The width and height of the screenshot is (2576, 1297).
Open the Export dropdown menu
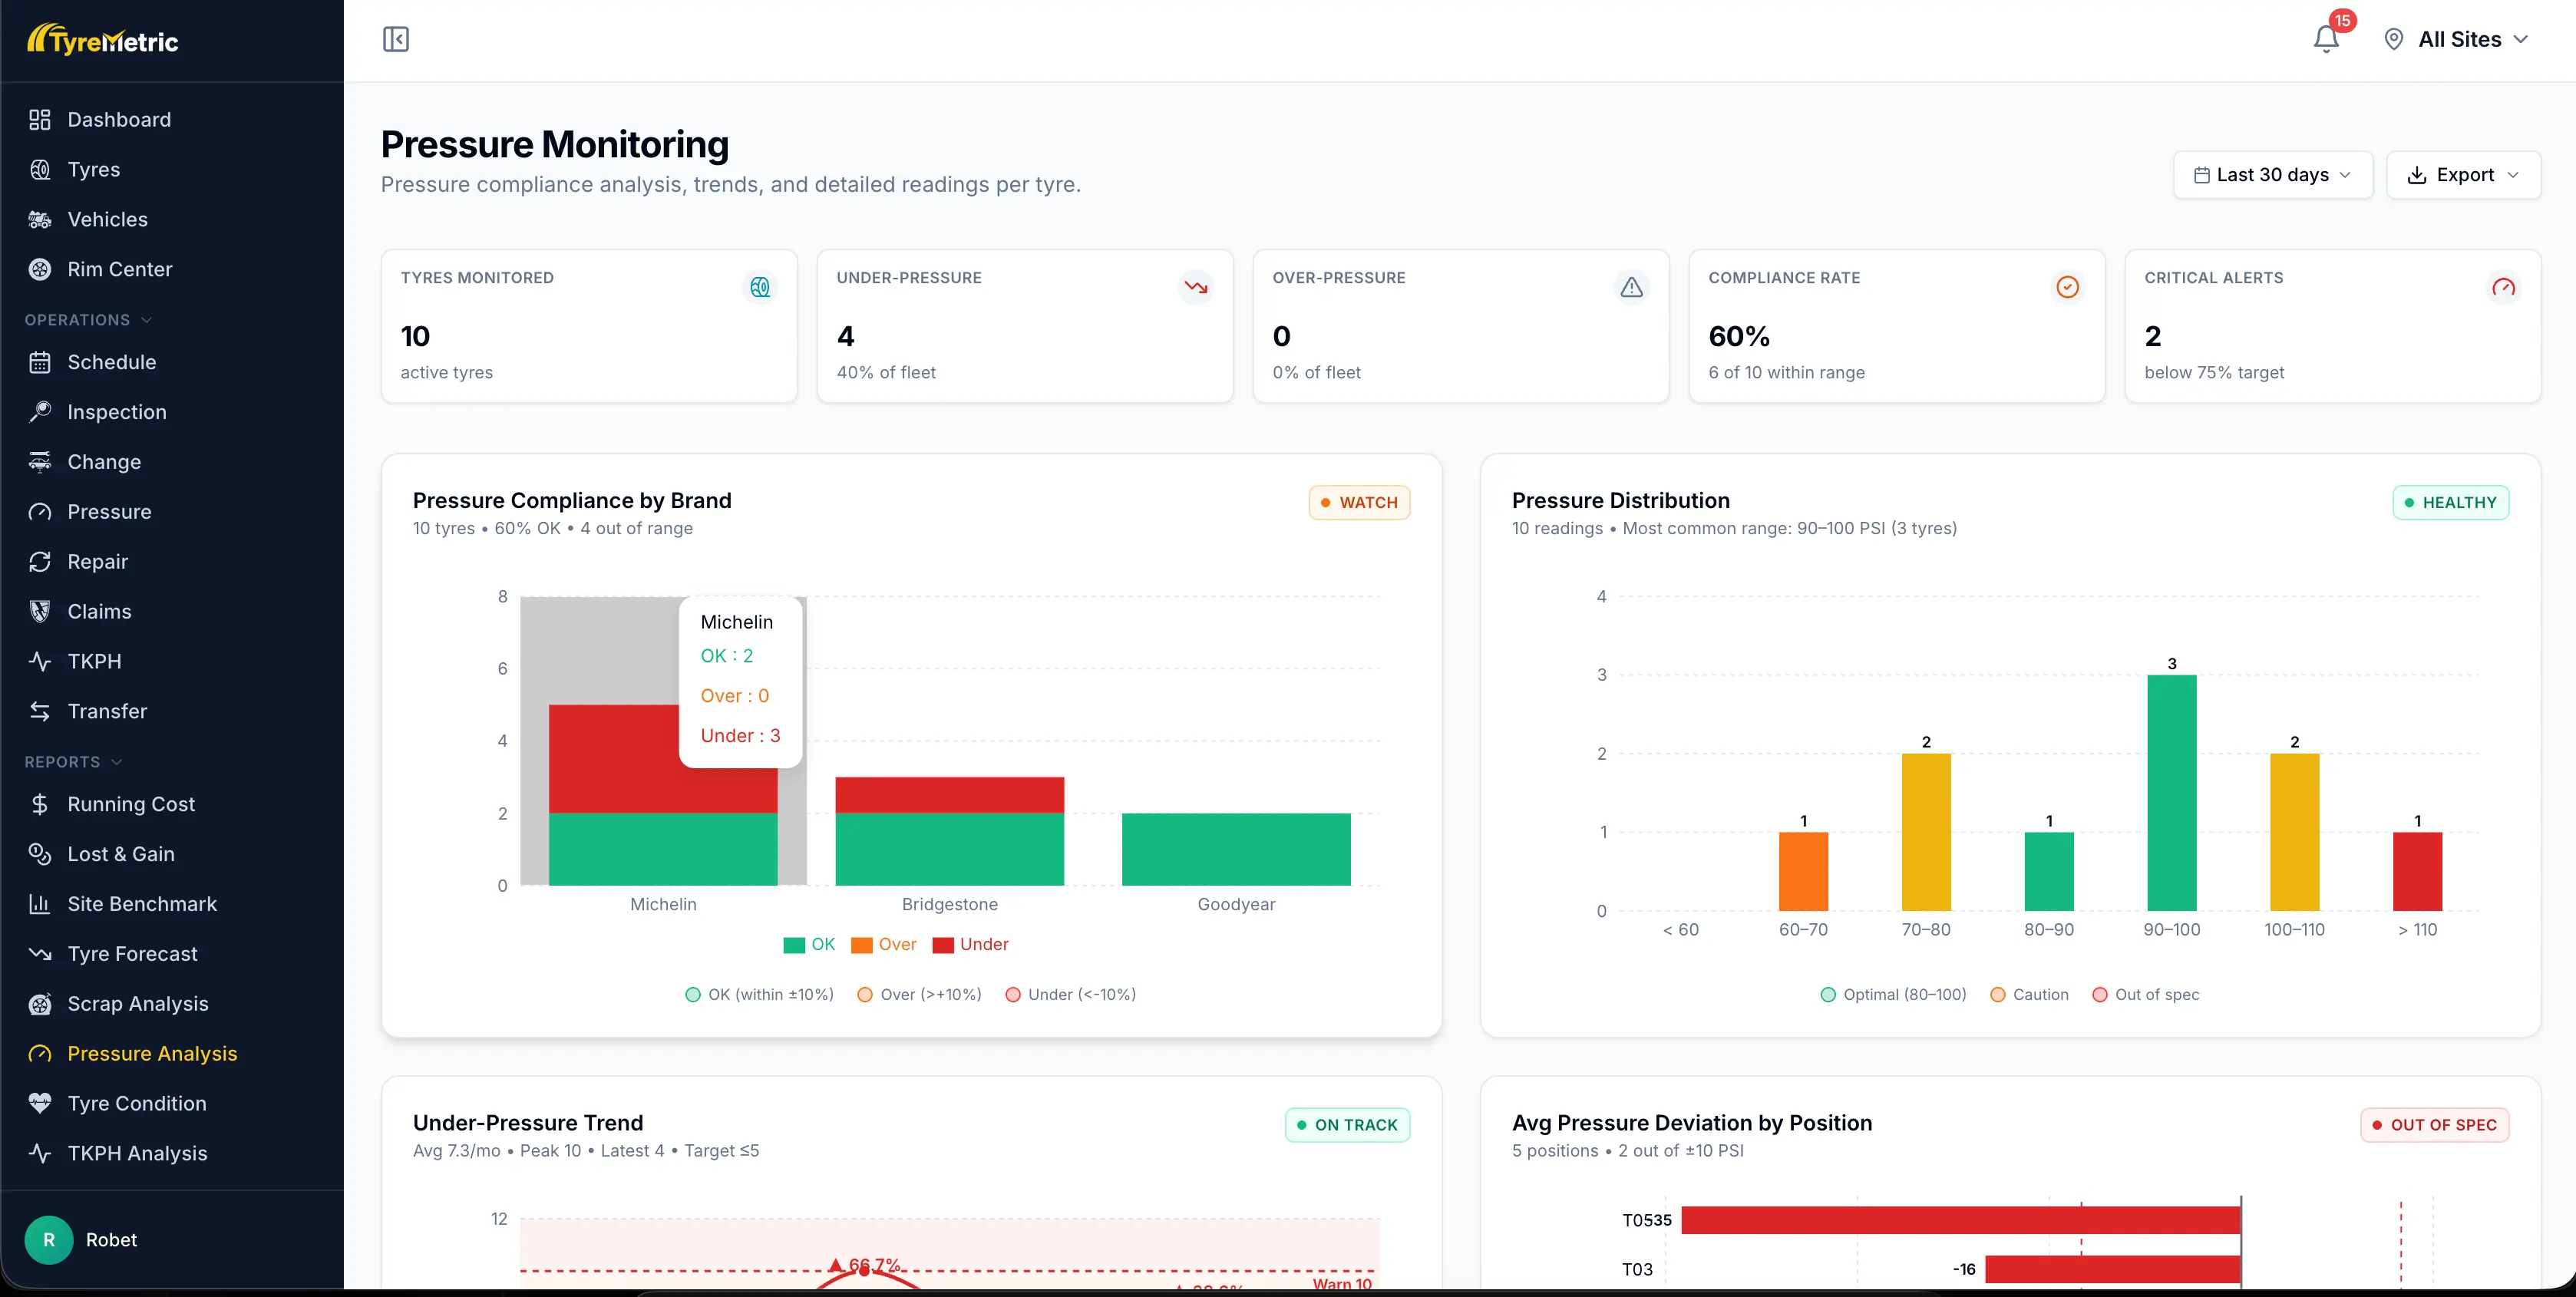point(2463,175)
